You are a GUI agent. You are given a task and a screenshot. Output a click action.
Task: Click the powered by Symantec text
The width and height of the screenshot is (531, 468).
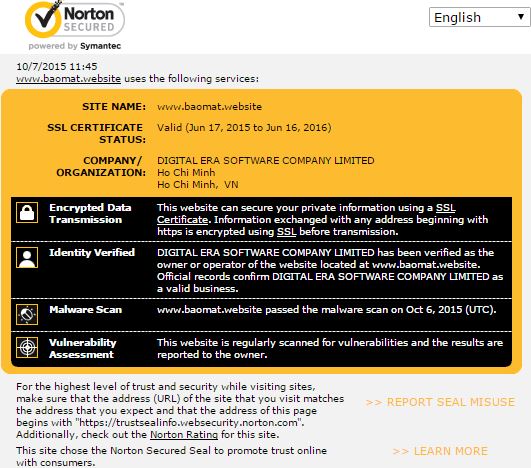(75, 46)
